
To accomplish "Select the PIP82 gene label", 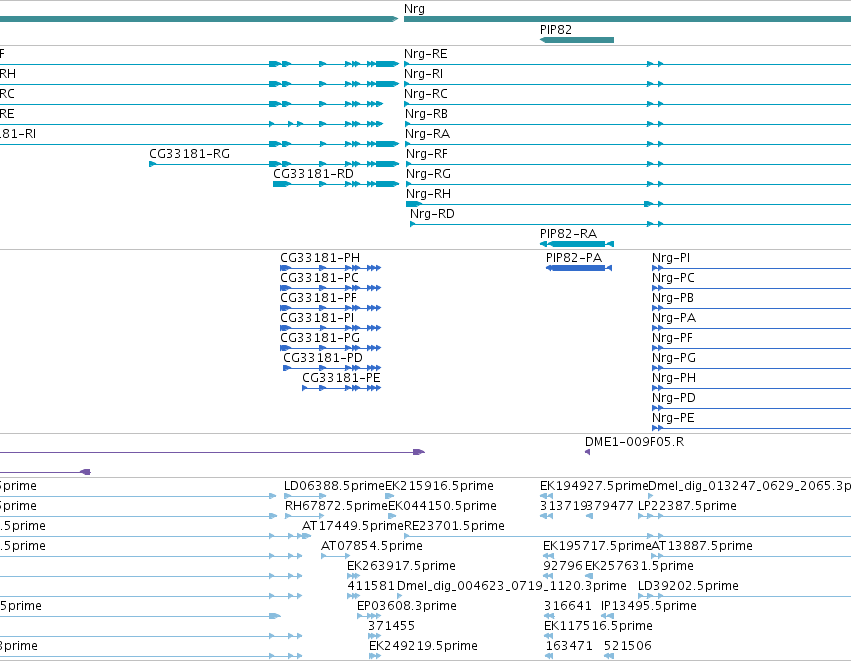I will click(x=556, y=29).
